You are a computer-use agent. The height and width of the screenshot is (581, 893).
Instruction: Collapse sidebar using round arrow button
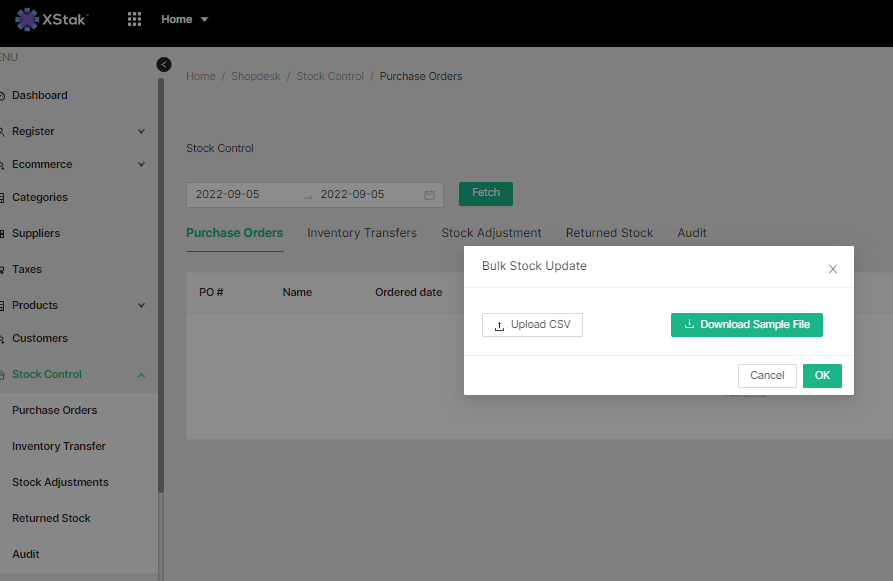[164, 64]
